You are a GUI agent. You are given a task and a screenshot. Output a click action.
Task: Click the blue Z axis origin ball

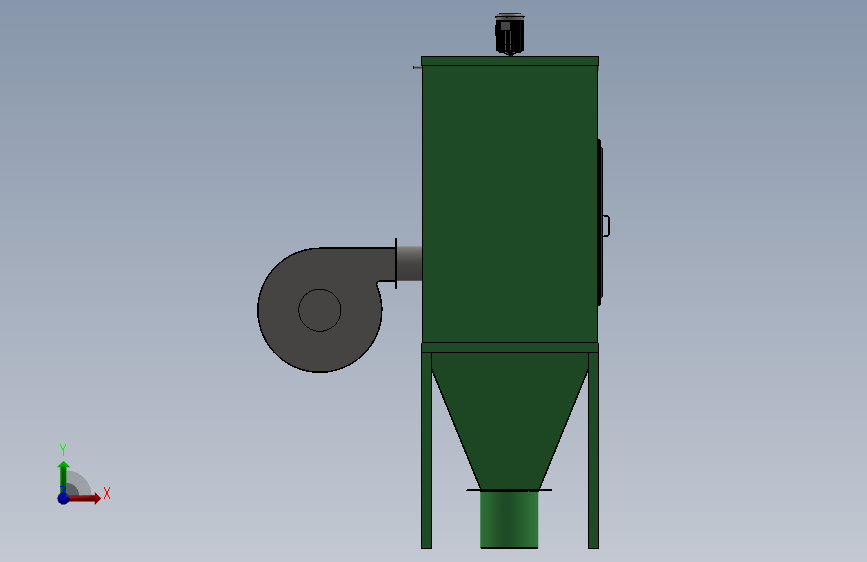pos(63,498)
